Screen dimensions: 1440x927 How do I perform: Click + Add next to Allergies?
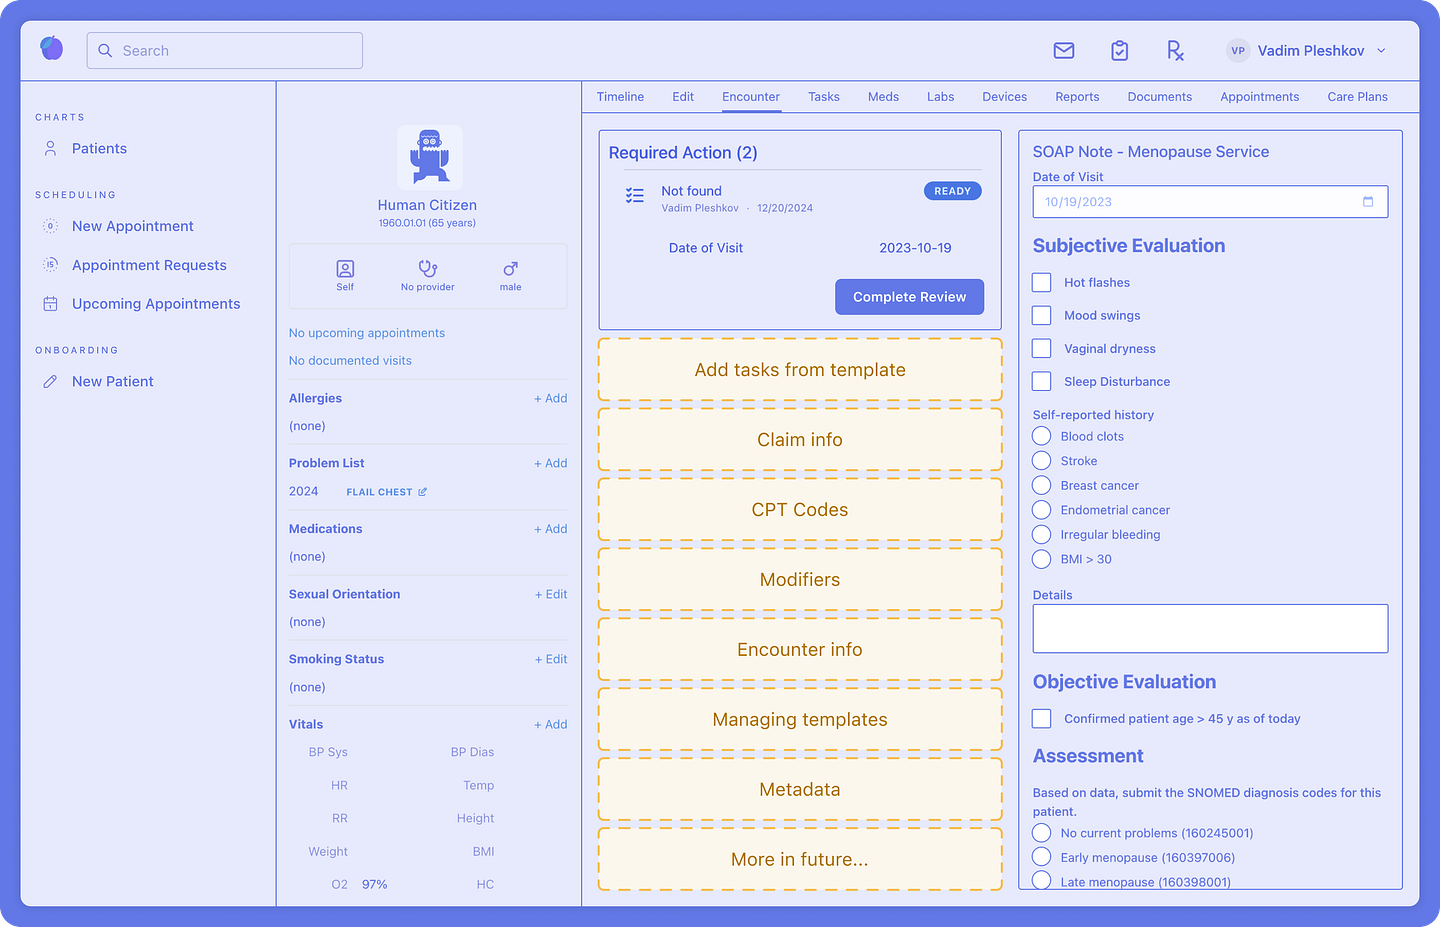coord(550,398)
